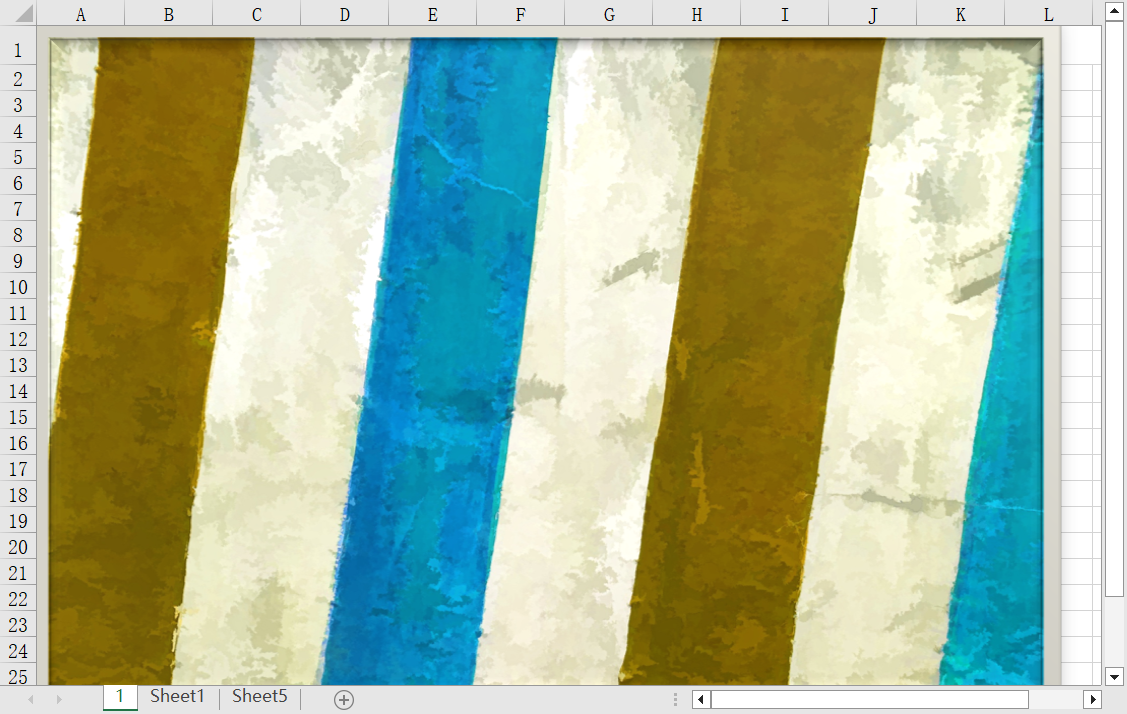Click the tab bar resize handle dots
Screen dimensions: 1127x714
tap(675, 699)
